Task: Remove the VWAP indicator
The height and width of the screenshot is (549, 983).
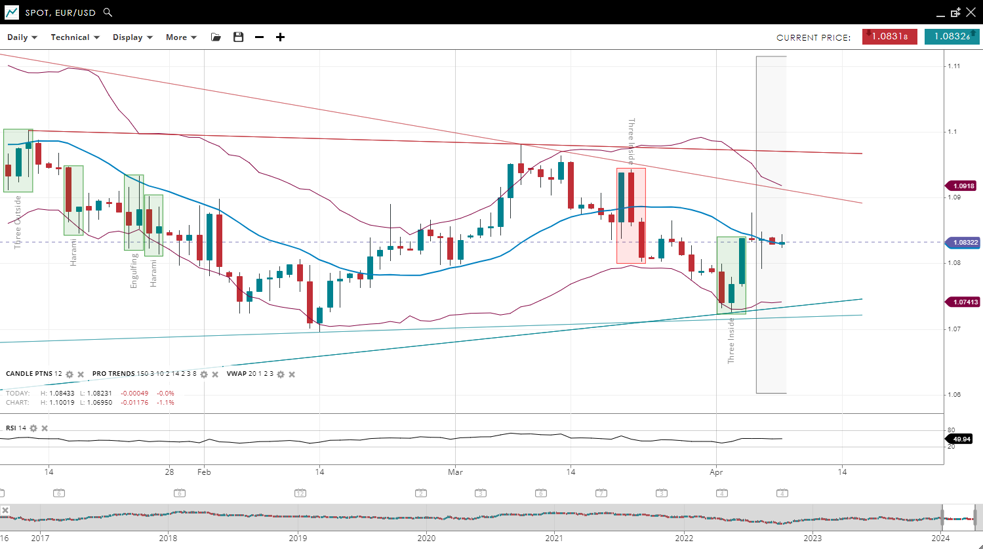Action: [x=292, y=374]
